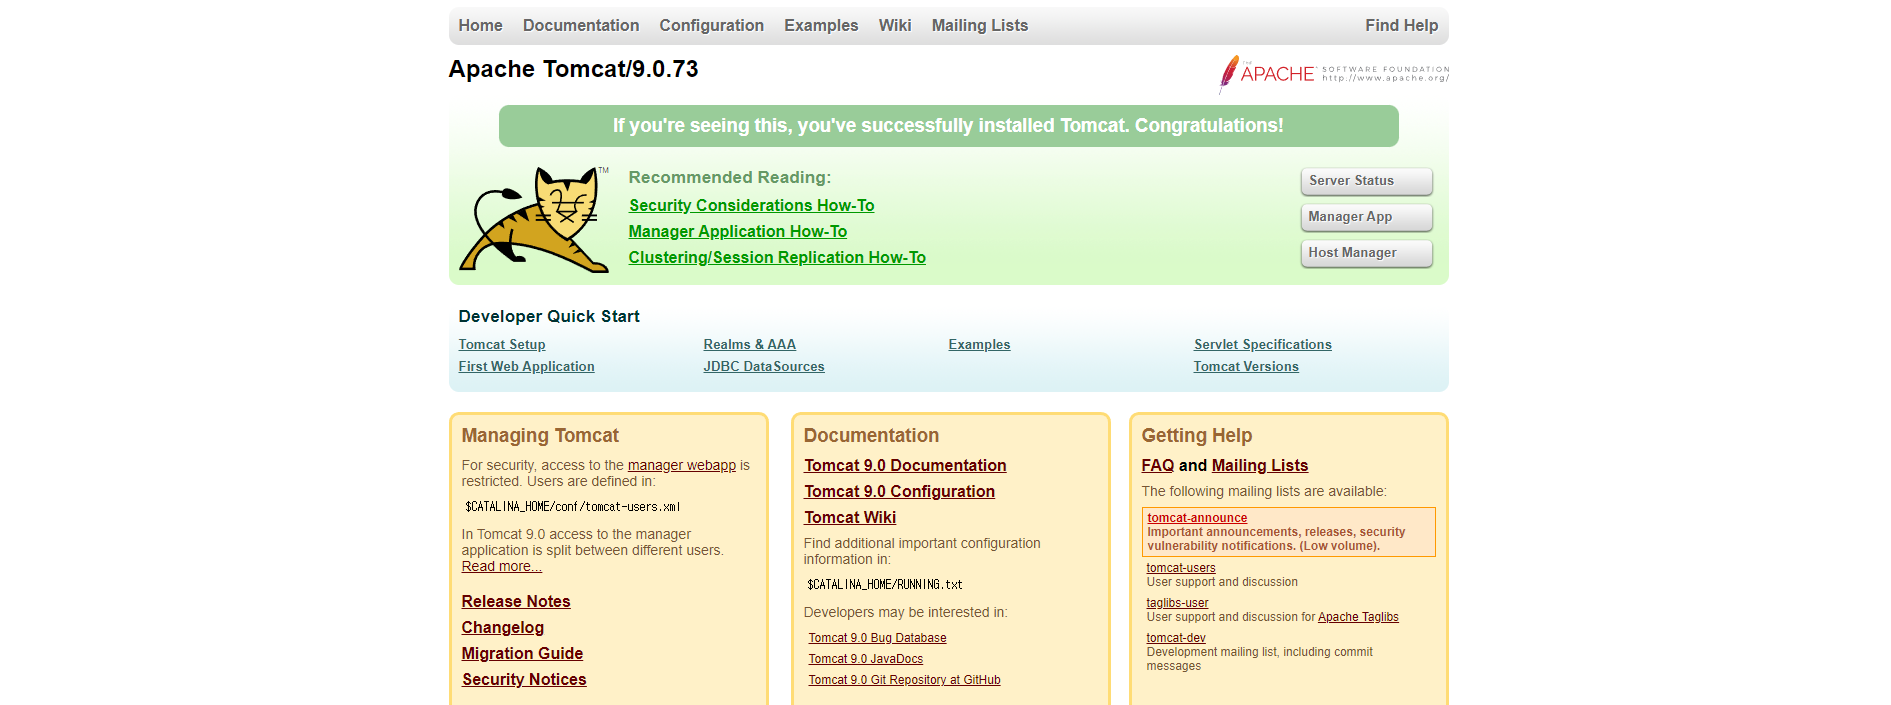Open the Manager App button

(x=1366, y=217)
